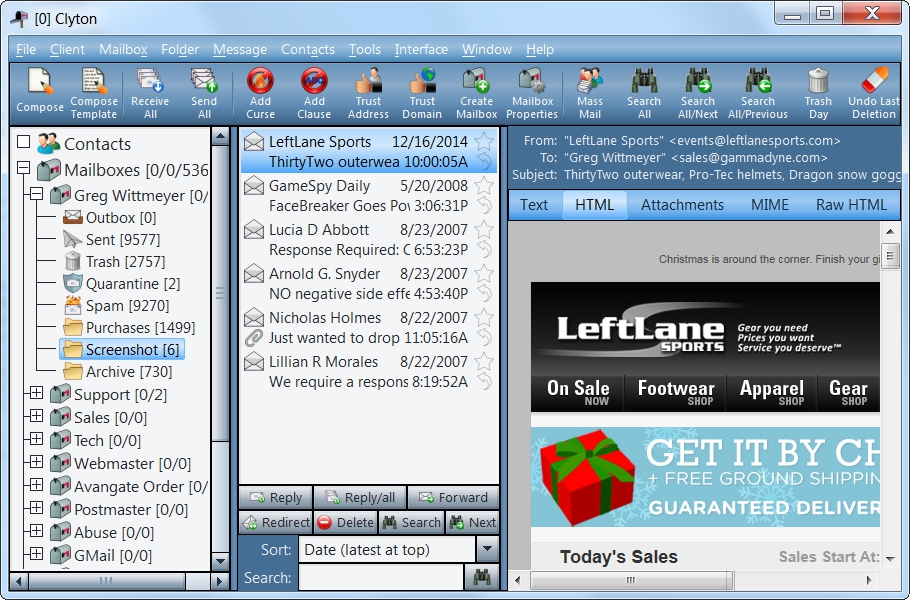This screenshot has width=910, height=600.
Task: Collapse the Greg Wittmeyer mailbox
Action: [x=36, y=194]
